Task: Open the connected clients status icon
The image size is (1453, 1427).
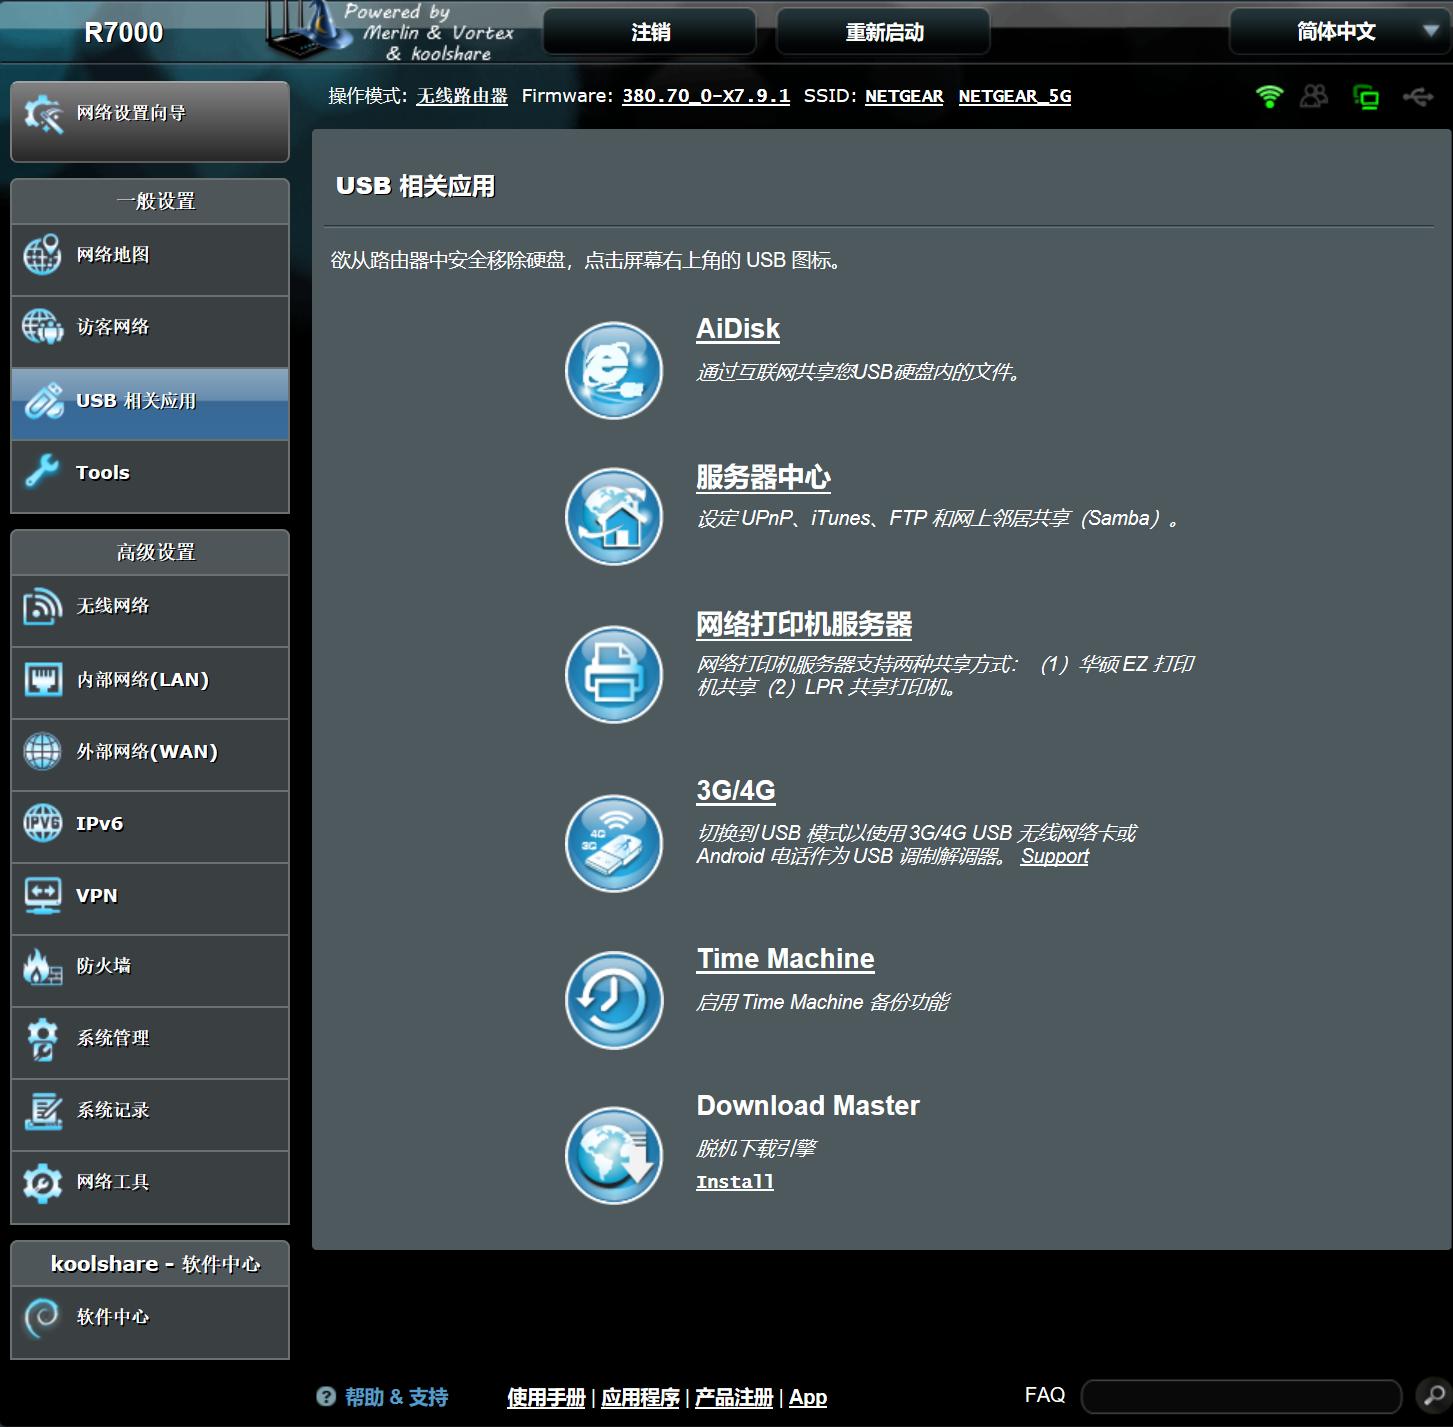Action: pos(1314,96)
